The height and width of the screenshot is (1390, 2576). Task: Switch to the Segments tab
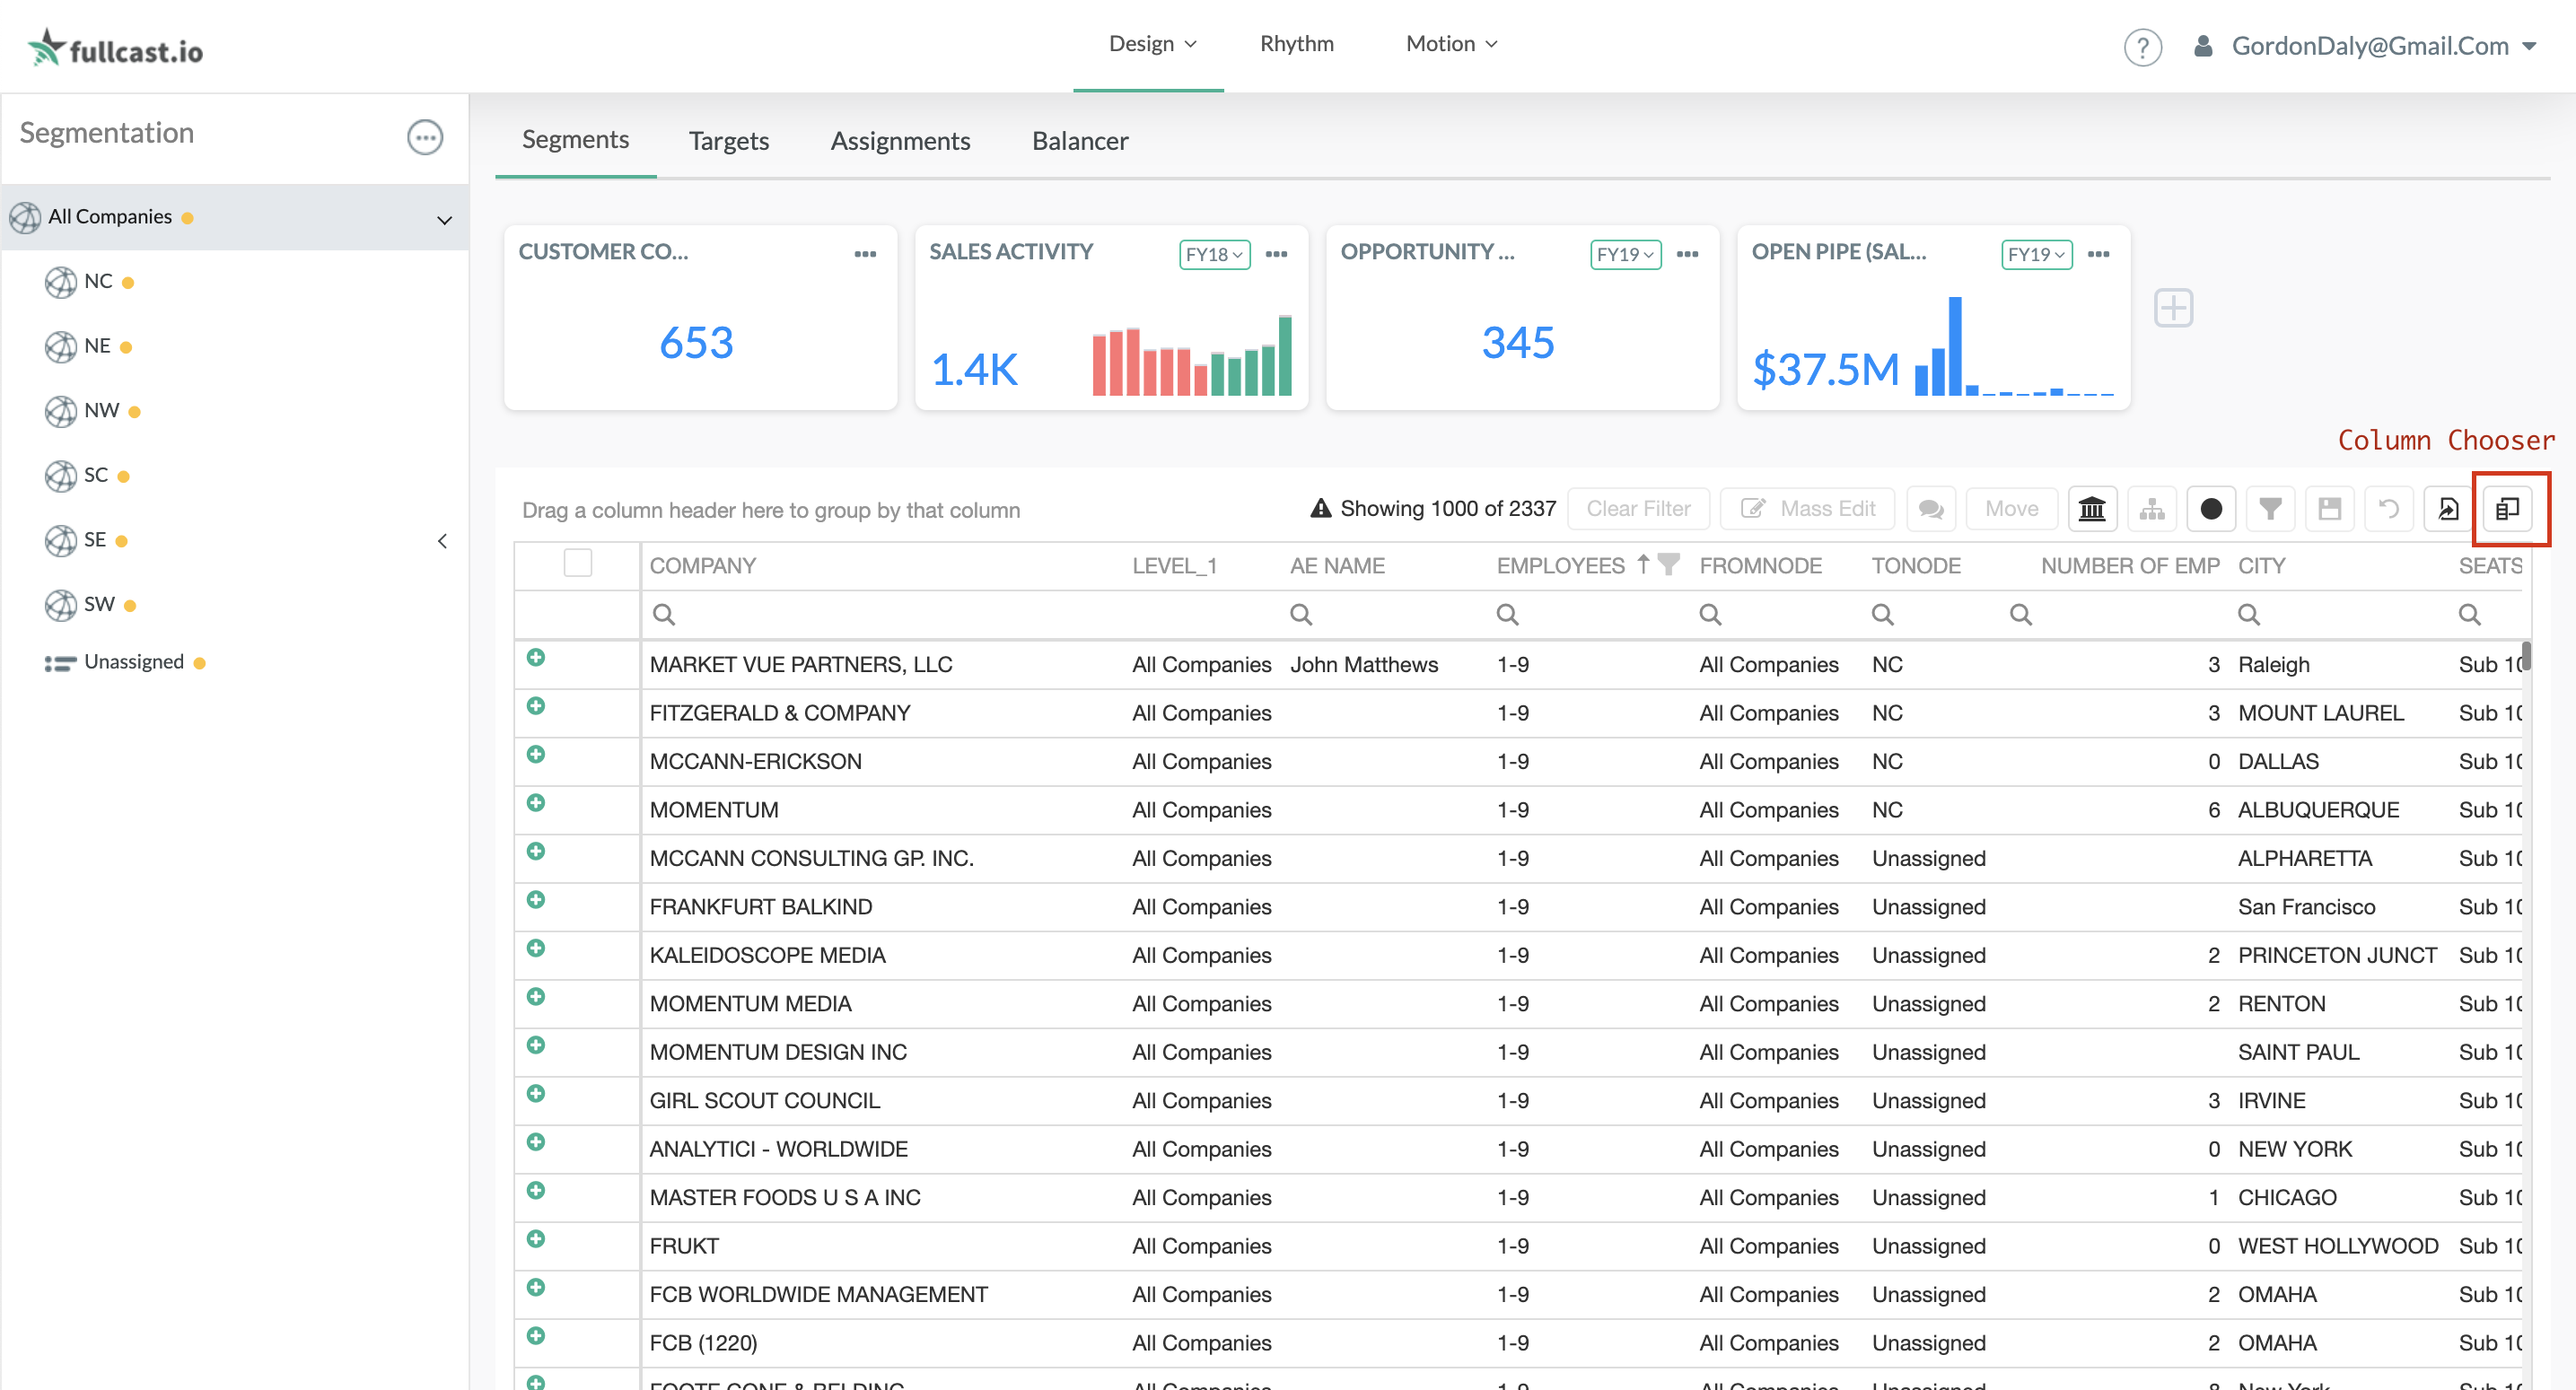pos(575,140)
